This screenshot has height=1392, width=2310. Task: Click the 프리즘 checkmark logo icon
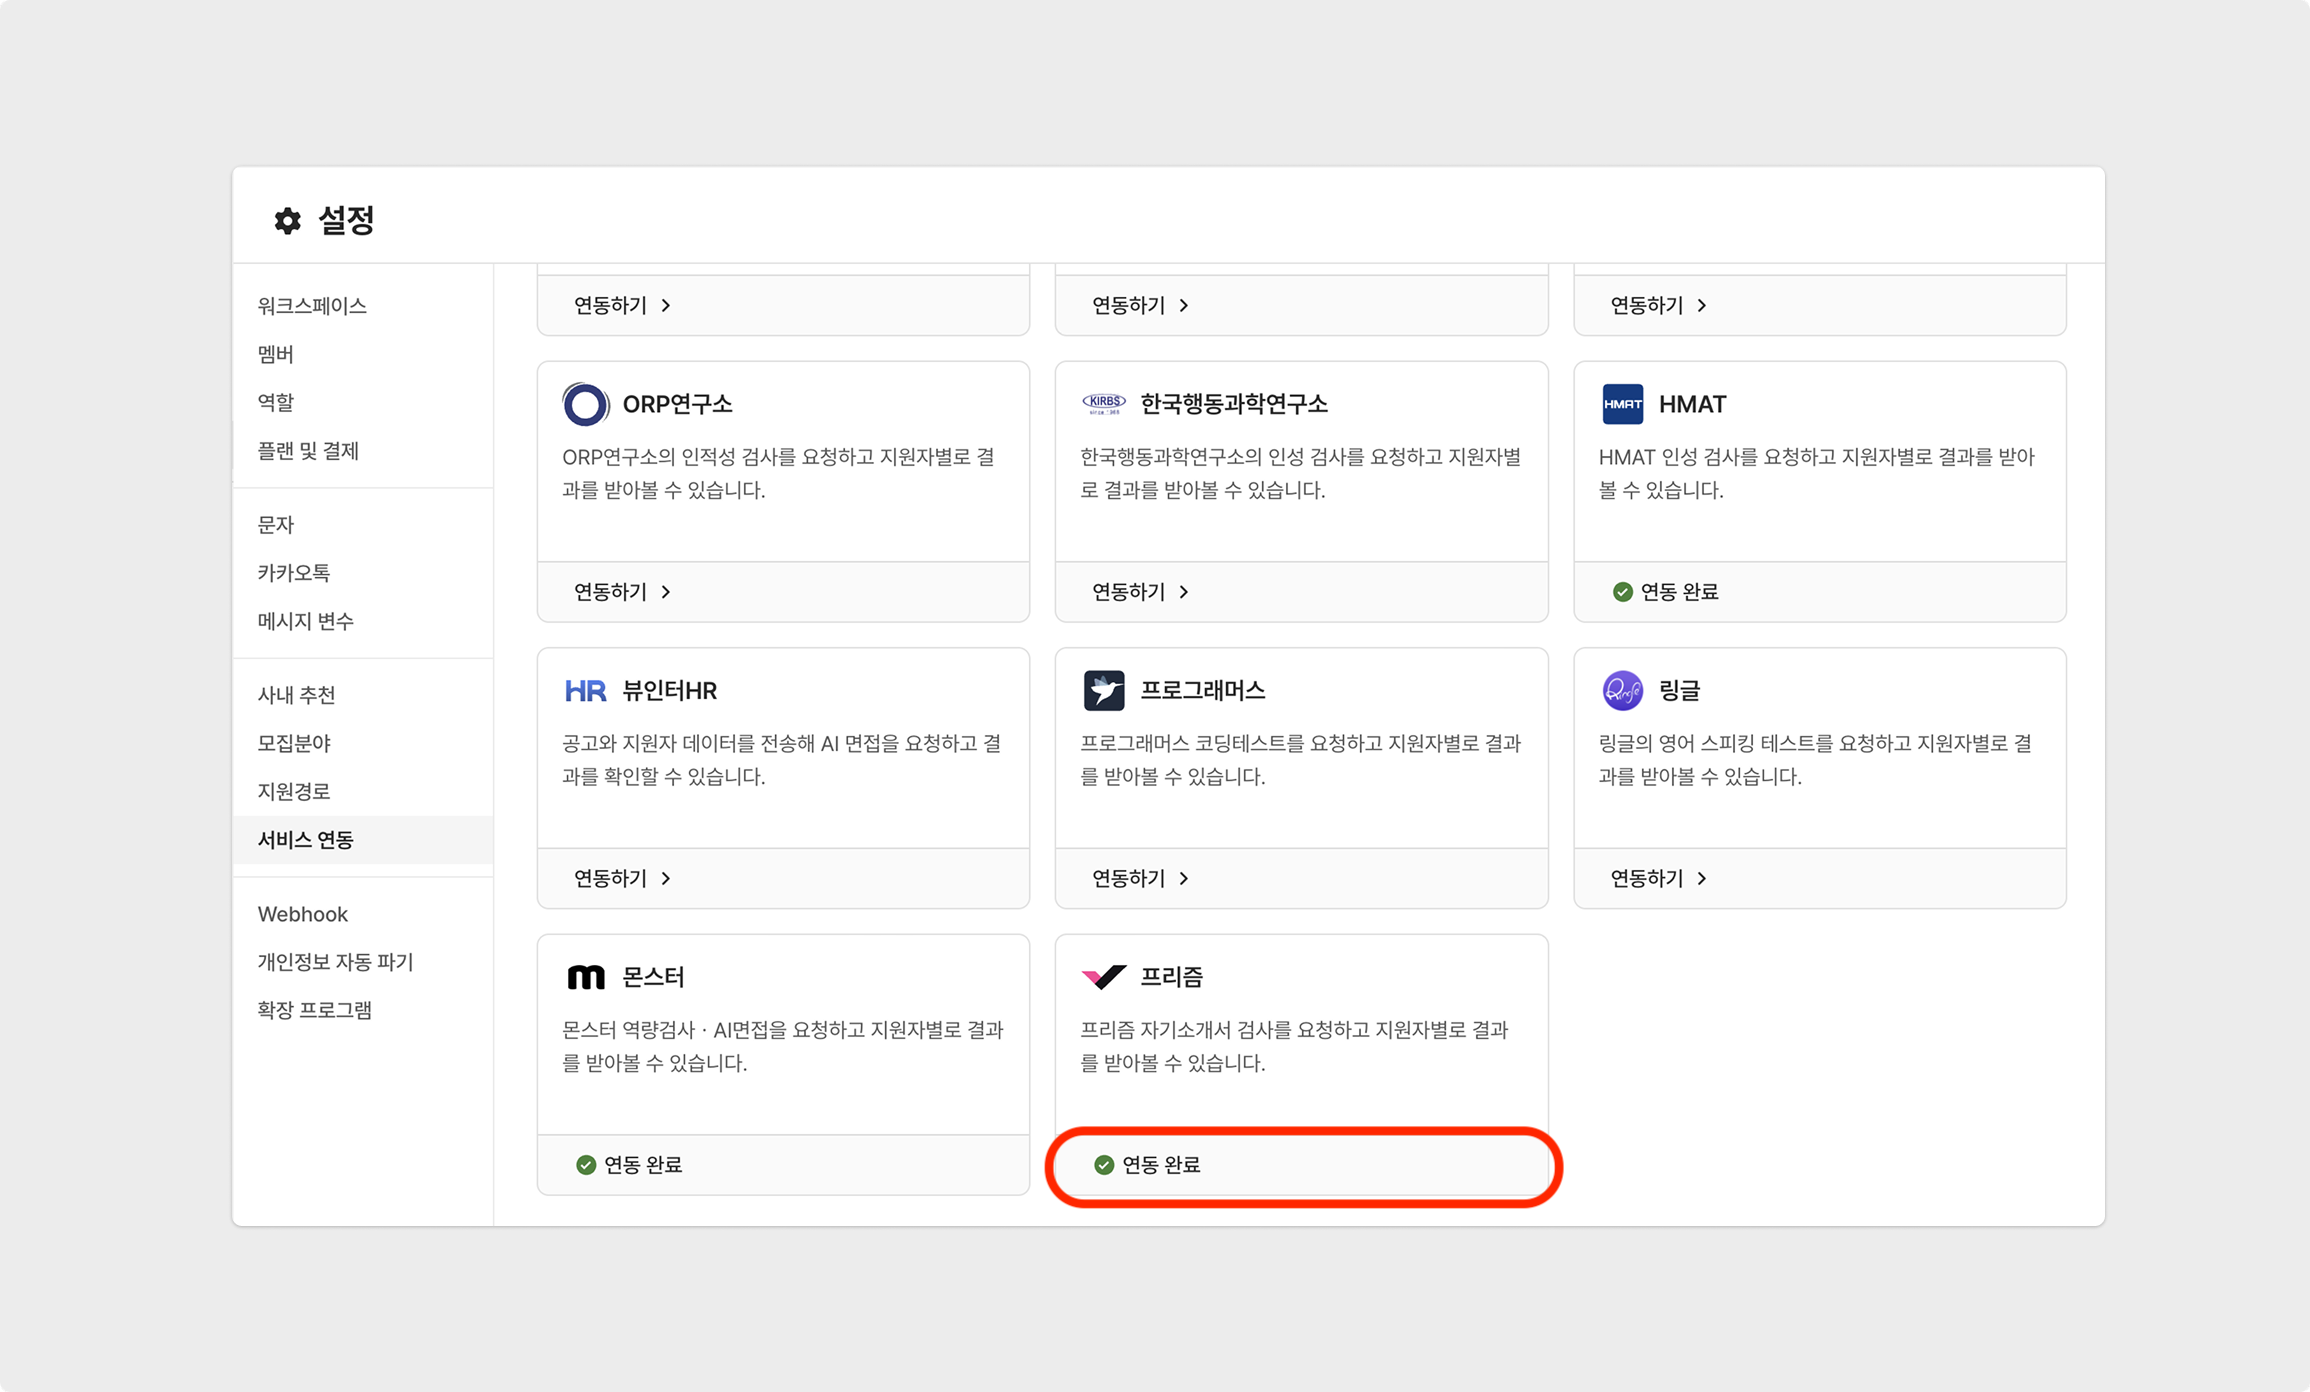click(1103, 977)
